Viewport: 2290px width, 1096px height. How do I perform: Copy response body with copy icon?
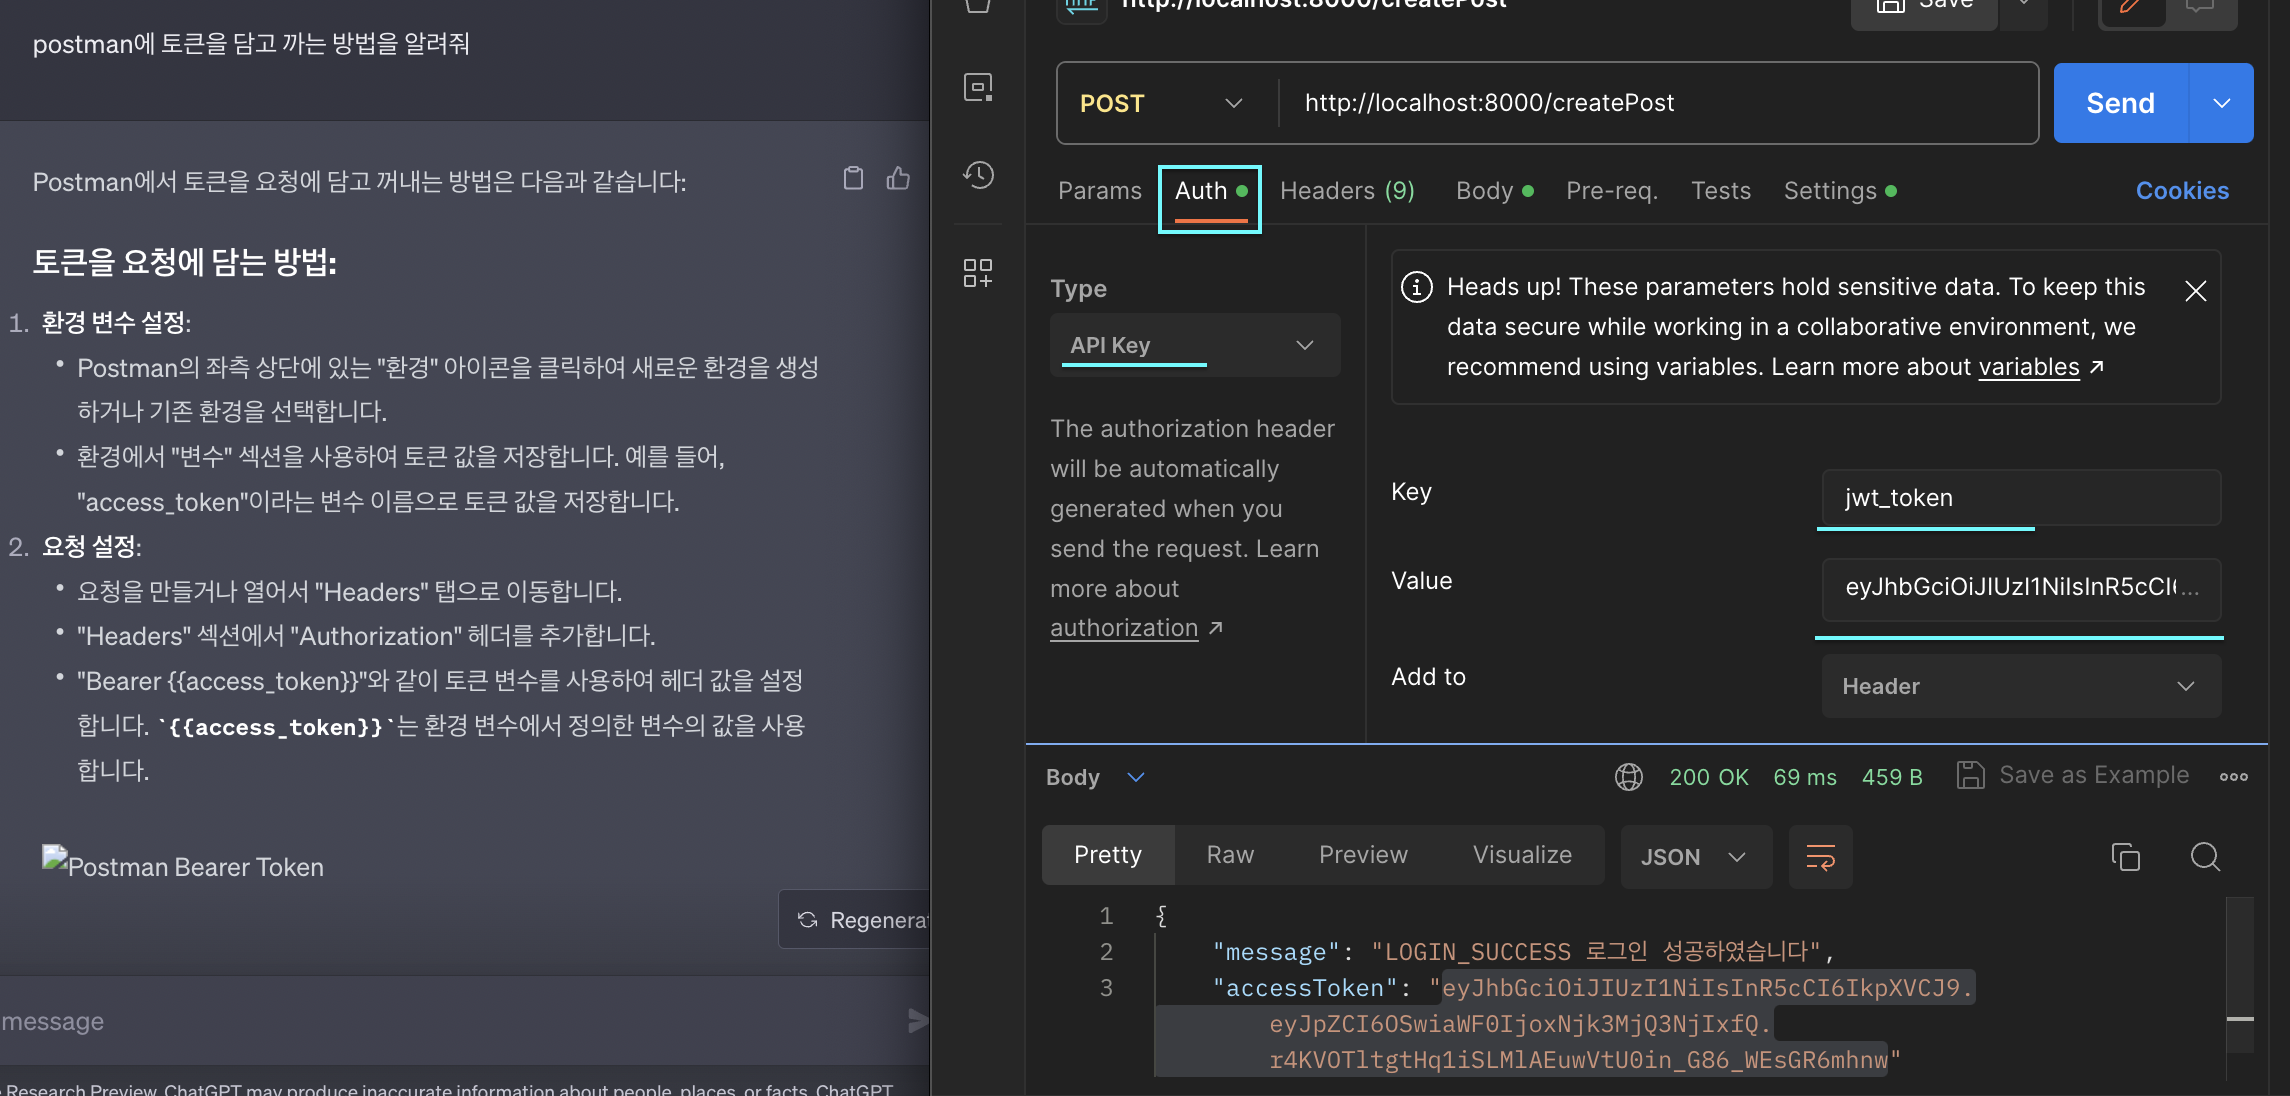[x=2125, y=857]
